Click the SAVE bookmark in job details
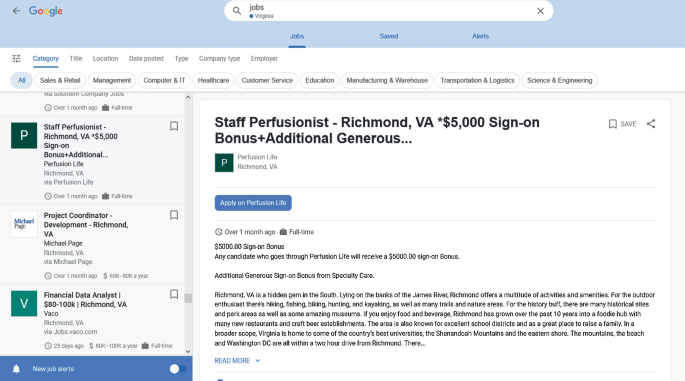The height and width of the screenshot is (381, 685). 622,124
